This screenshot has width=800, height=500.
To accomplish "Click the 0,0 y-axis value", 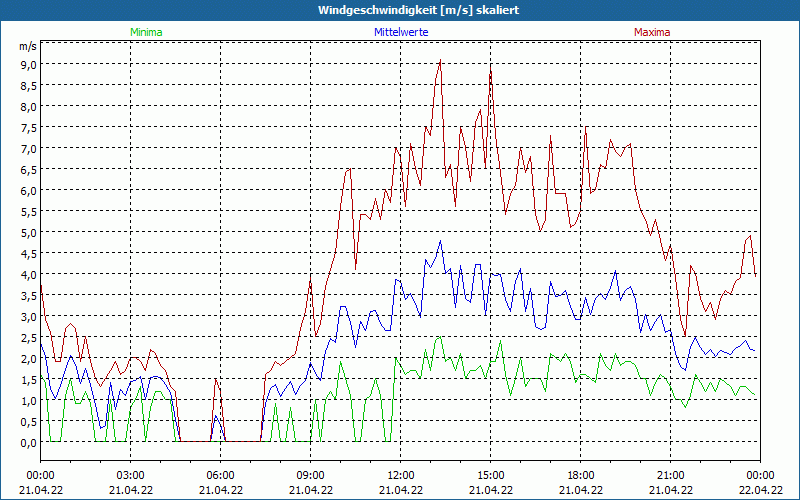I will pyautogui.click(x=28, y=443).
